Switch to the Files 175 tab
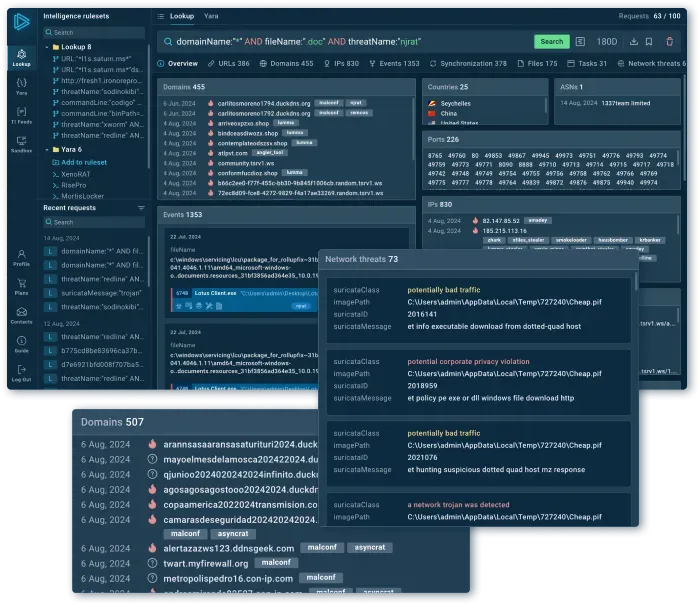Viewport: 700px width, 605px height. pos(538,63)
